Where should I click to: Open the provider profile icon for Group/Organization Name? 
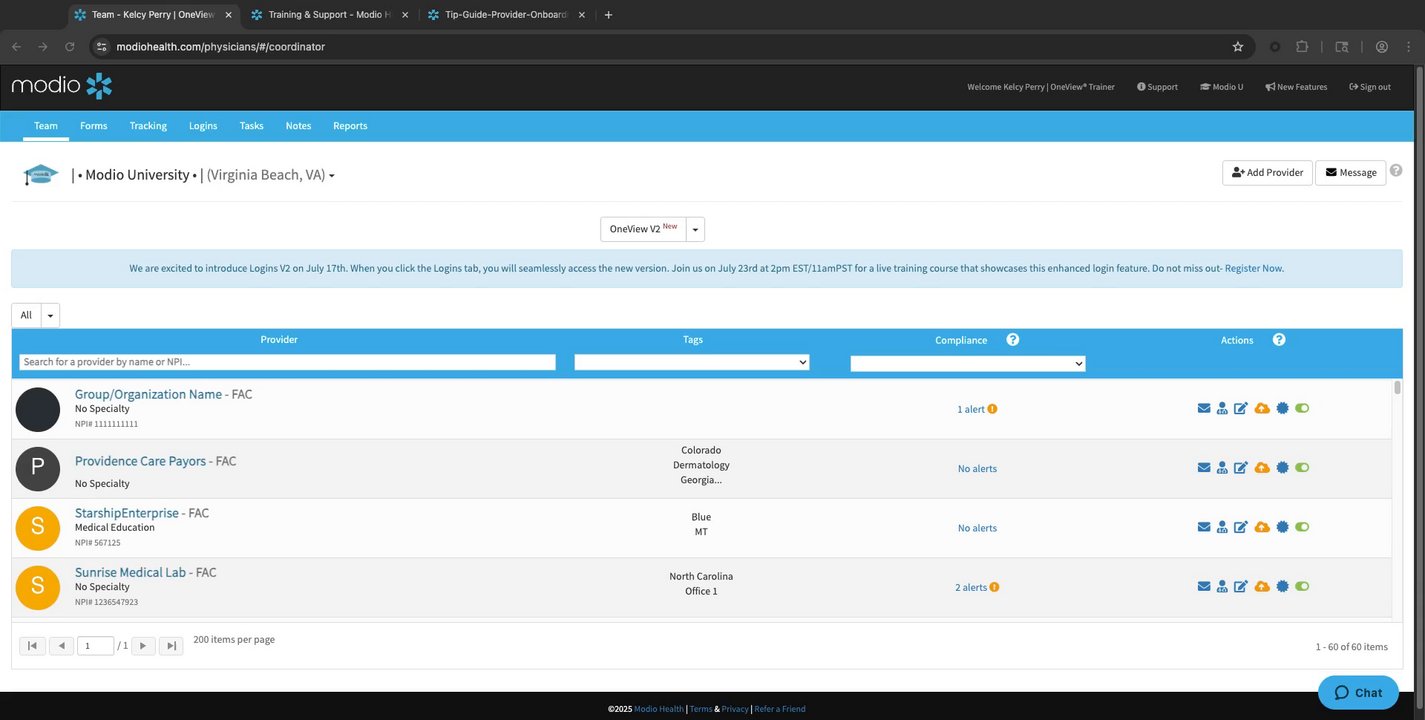(x=1222, y=408)
